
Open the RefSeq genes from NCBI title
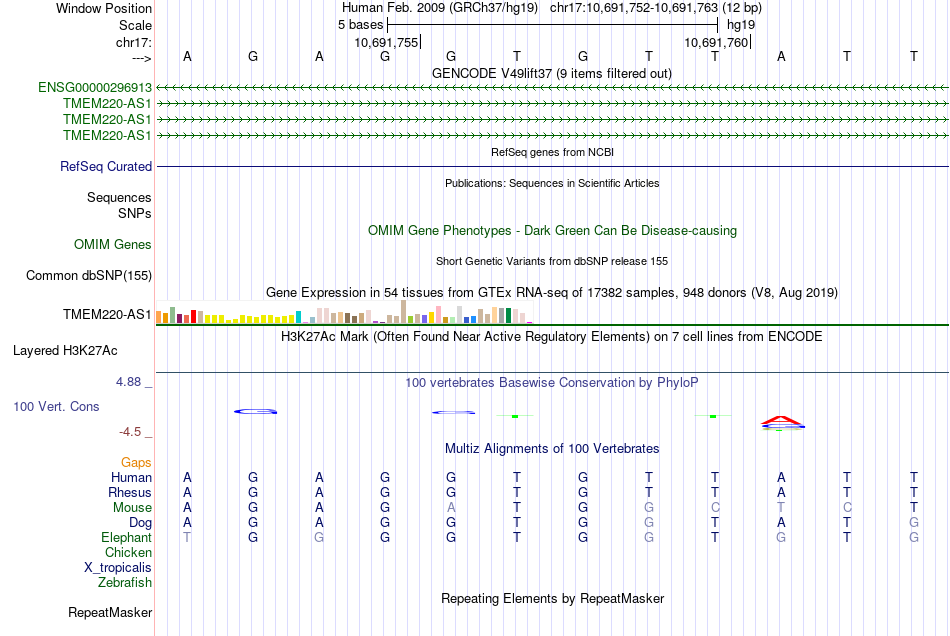552,152
